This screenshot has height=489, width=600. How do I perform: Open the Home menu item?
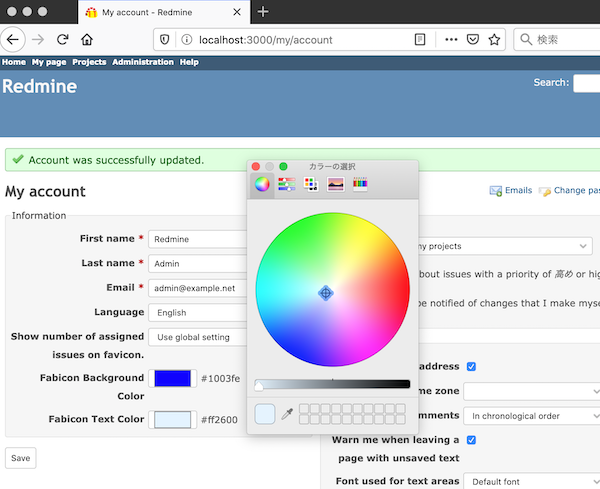(14, 62)
